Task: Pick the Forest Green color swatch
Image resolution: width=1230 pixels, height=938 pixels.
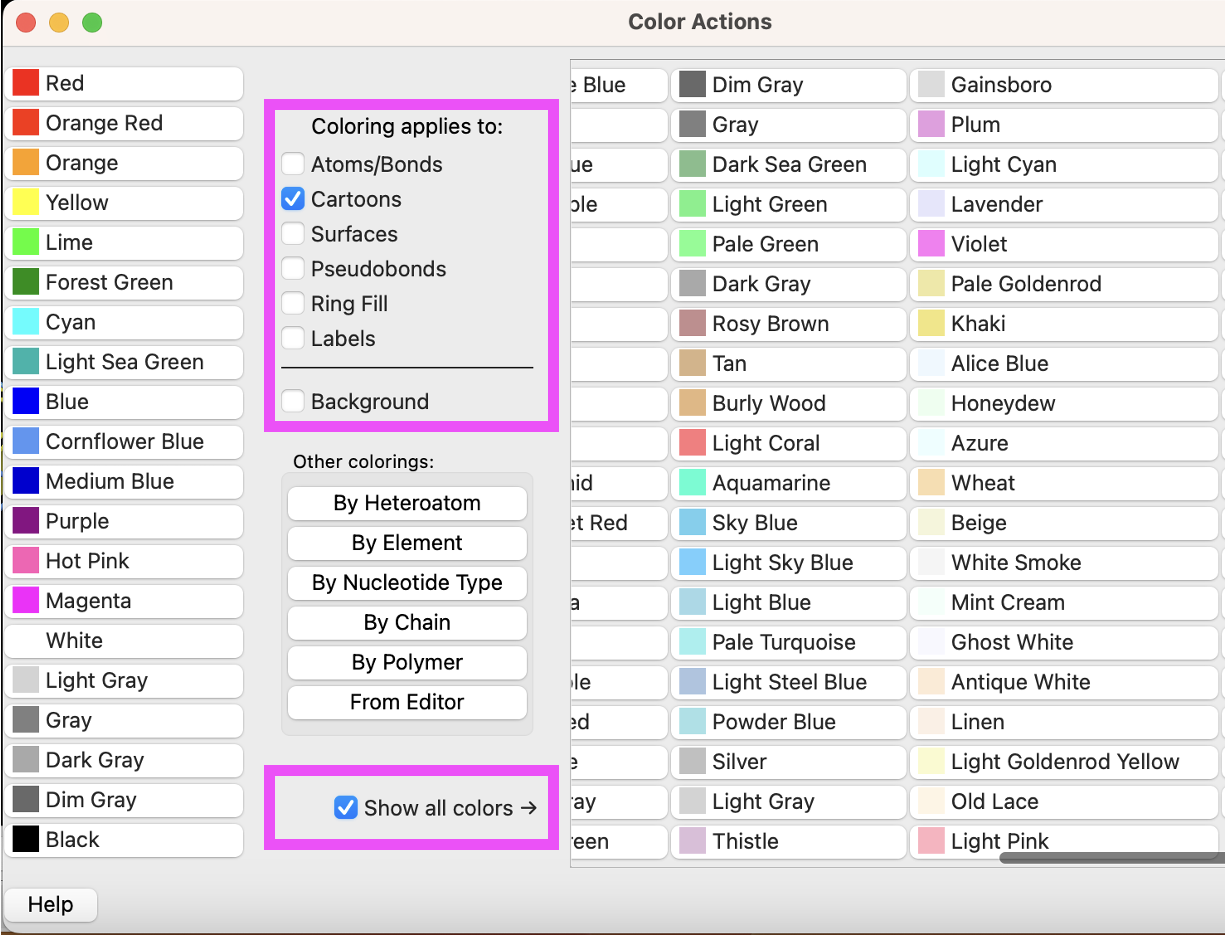Action: click(x=124, y=283)
